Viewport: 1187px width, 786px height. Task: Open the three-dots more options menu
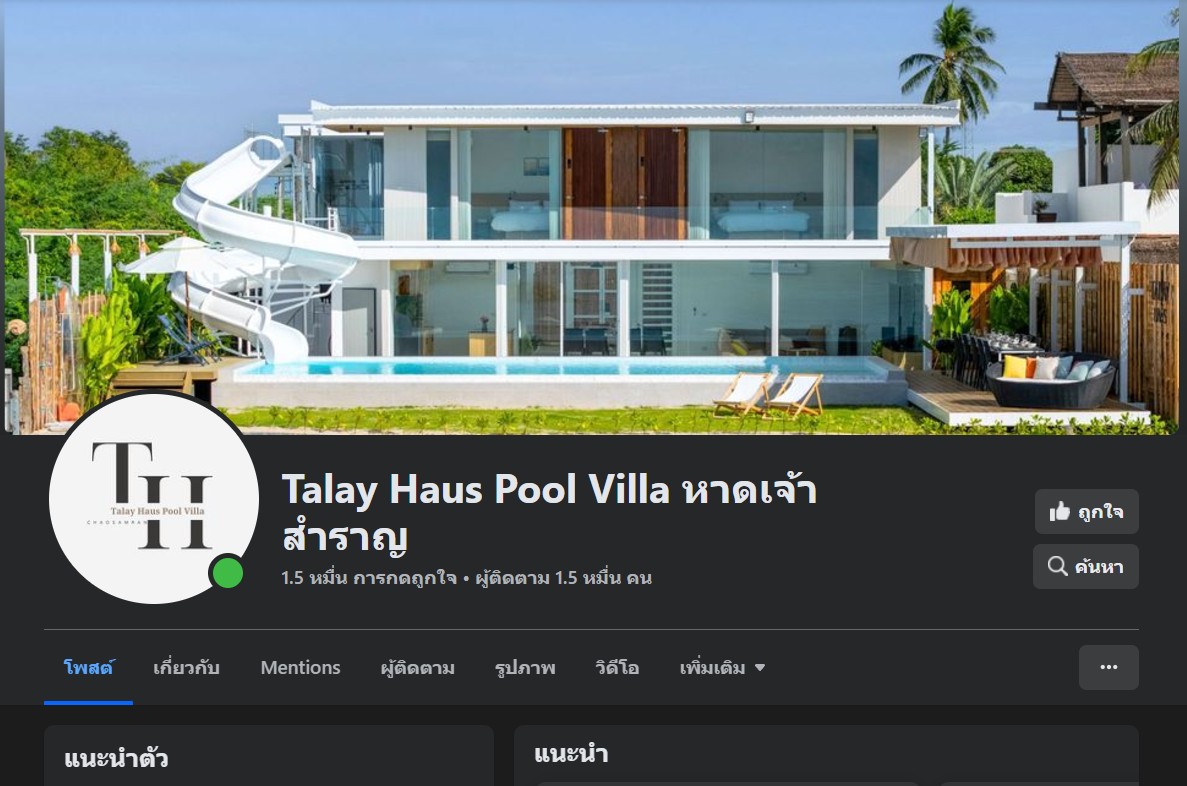tap(1108, 667)
